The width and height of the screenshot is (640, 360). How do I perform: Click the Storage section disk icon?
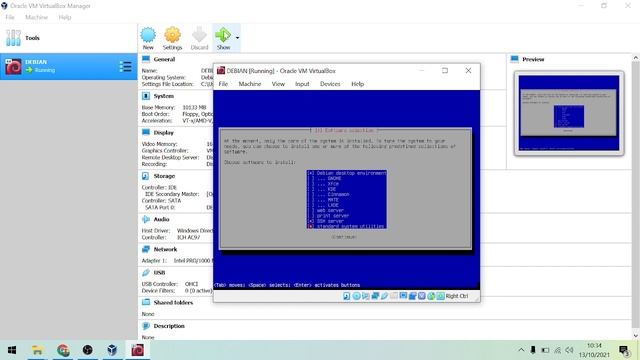point(146,176)
